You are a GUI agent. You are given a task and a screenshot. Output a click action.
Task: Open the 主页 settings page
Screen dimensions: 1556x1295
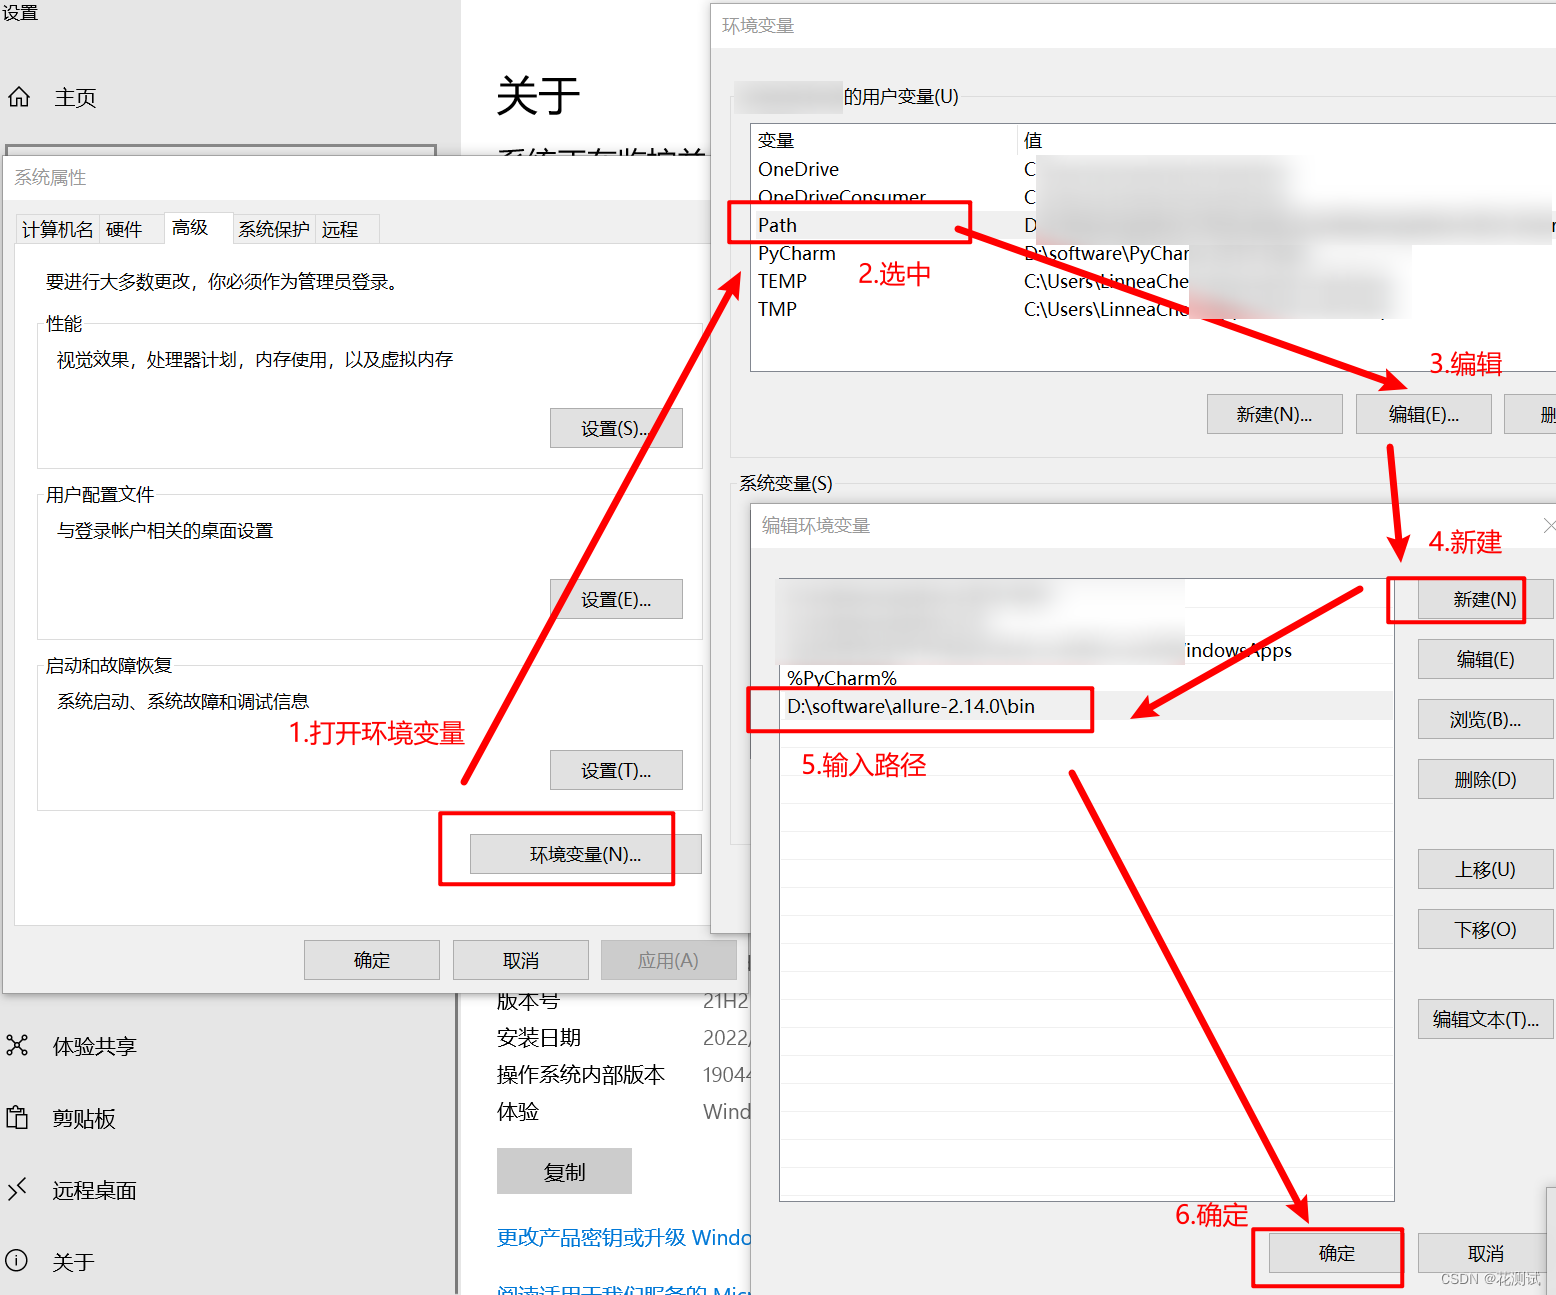tap(75, 98)
